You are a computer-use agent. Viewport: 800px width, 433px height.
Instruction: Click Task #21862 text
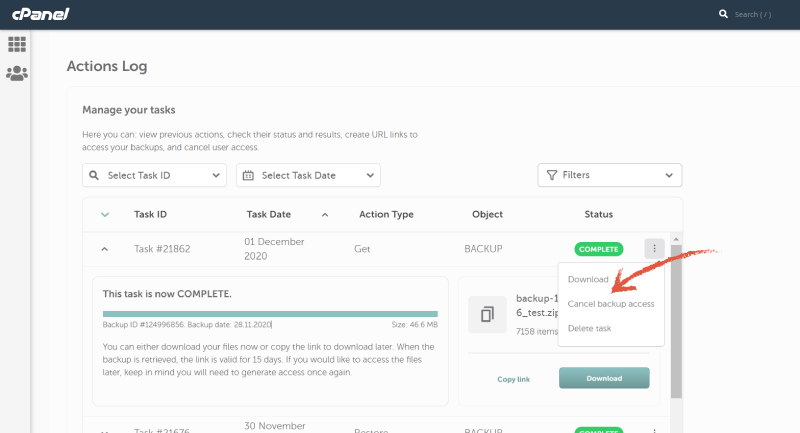162,249
